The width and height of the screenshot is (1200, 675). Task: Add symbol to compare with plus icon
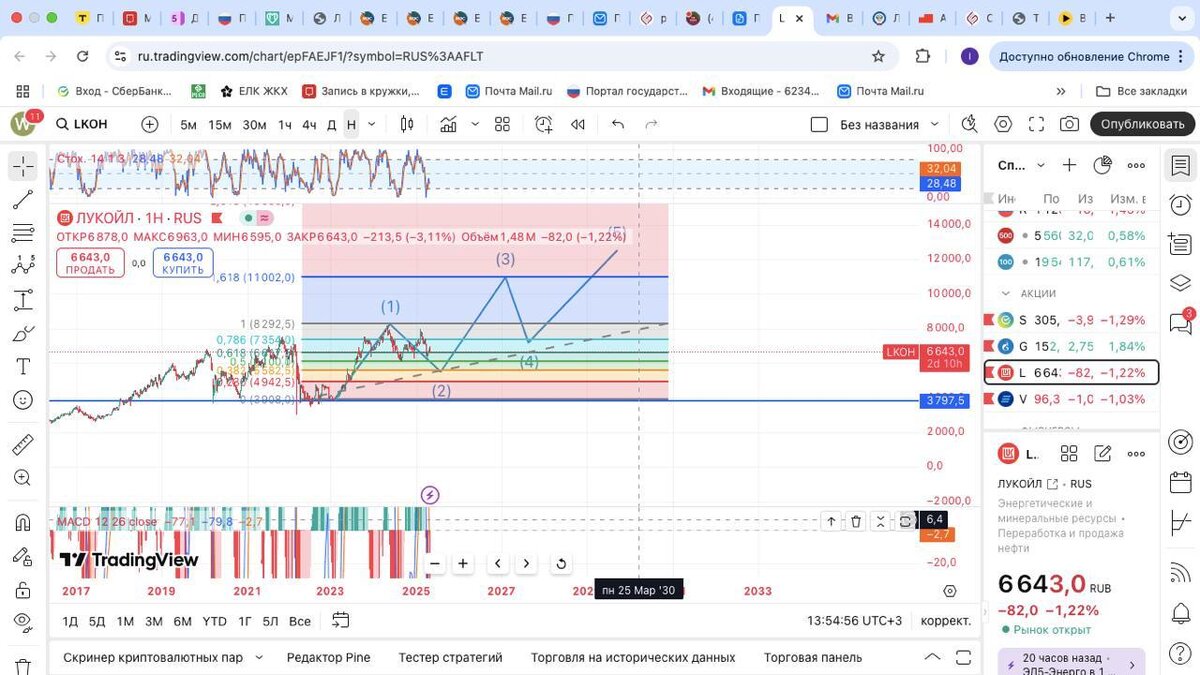(150, 124)
